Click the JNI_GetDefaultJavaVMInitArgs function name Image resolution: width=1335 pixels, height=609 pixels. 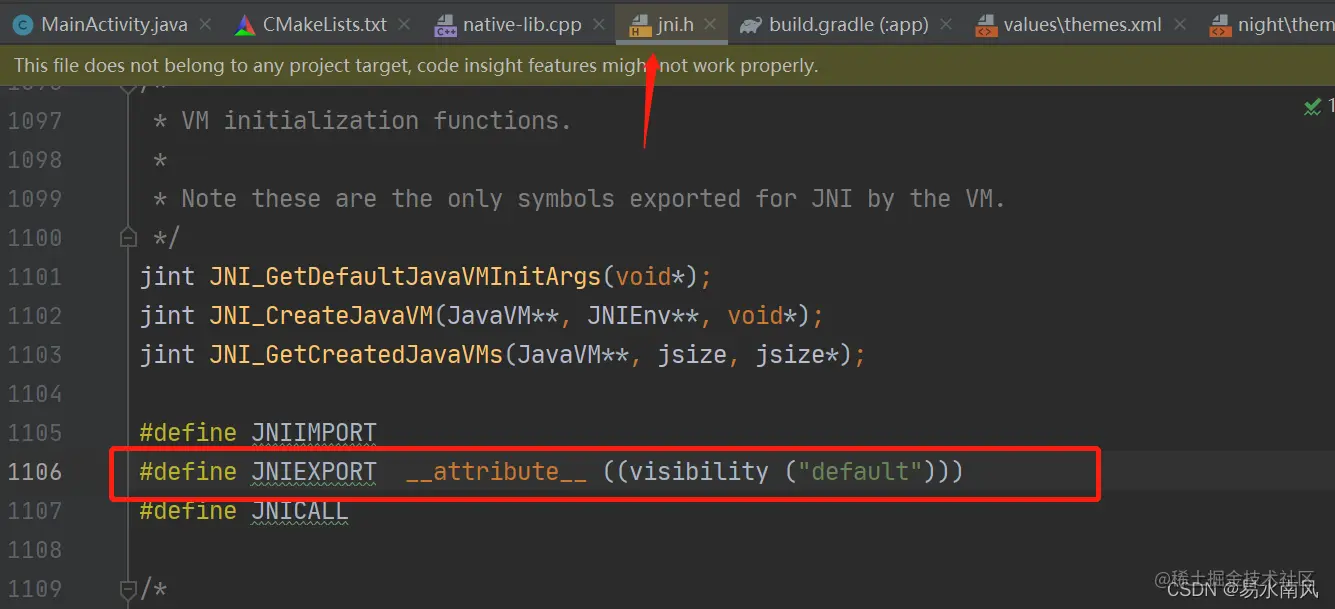tap(406, 277)
